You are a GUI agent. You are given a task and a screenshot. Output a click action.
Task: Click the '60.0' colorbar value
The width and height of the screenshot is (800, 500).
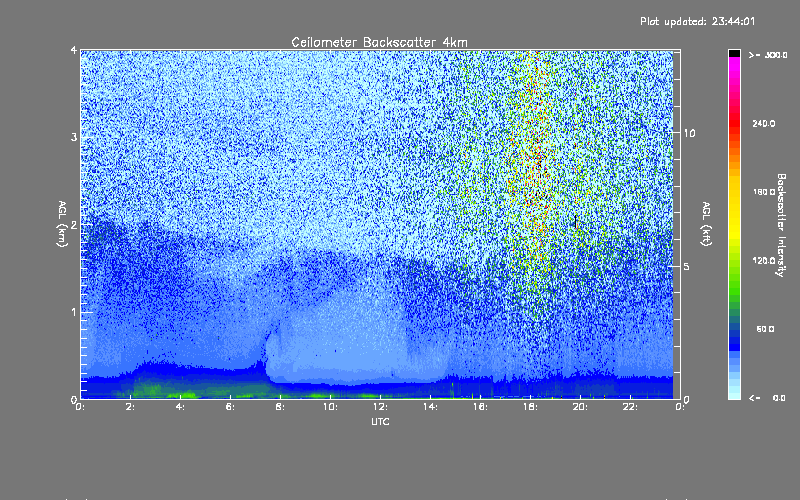(765, 329)
